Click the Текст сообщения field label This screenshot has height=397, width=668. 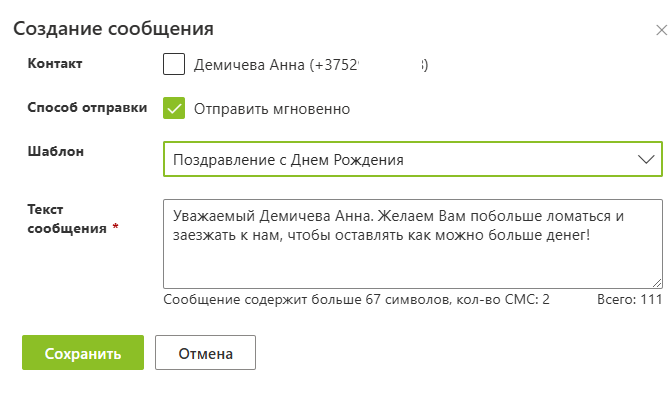tap(67, 219)
